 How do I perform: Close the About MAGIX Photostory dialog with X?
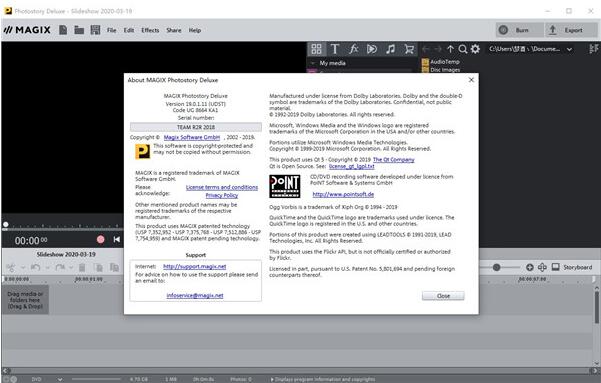point(471,80)
